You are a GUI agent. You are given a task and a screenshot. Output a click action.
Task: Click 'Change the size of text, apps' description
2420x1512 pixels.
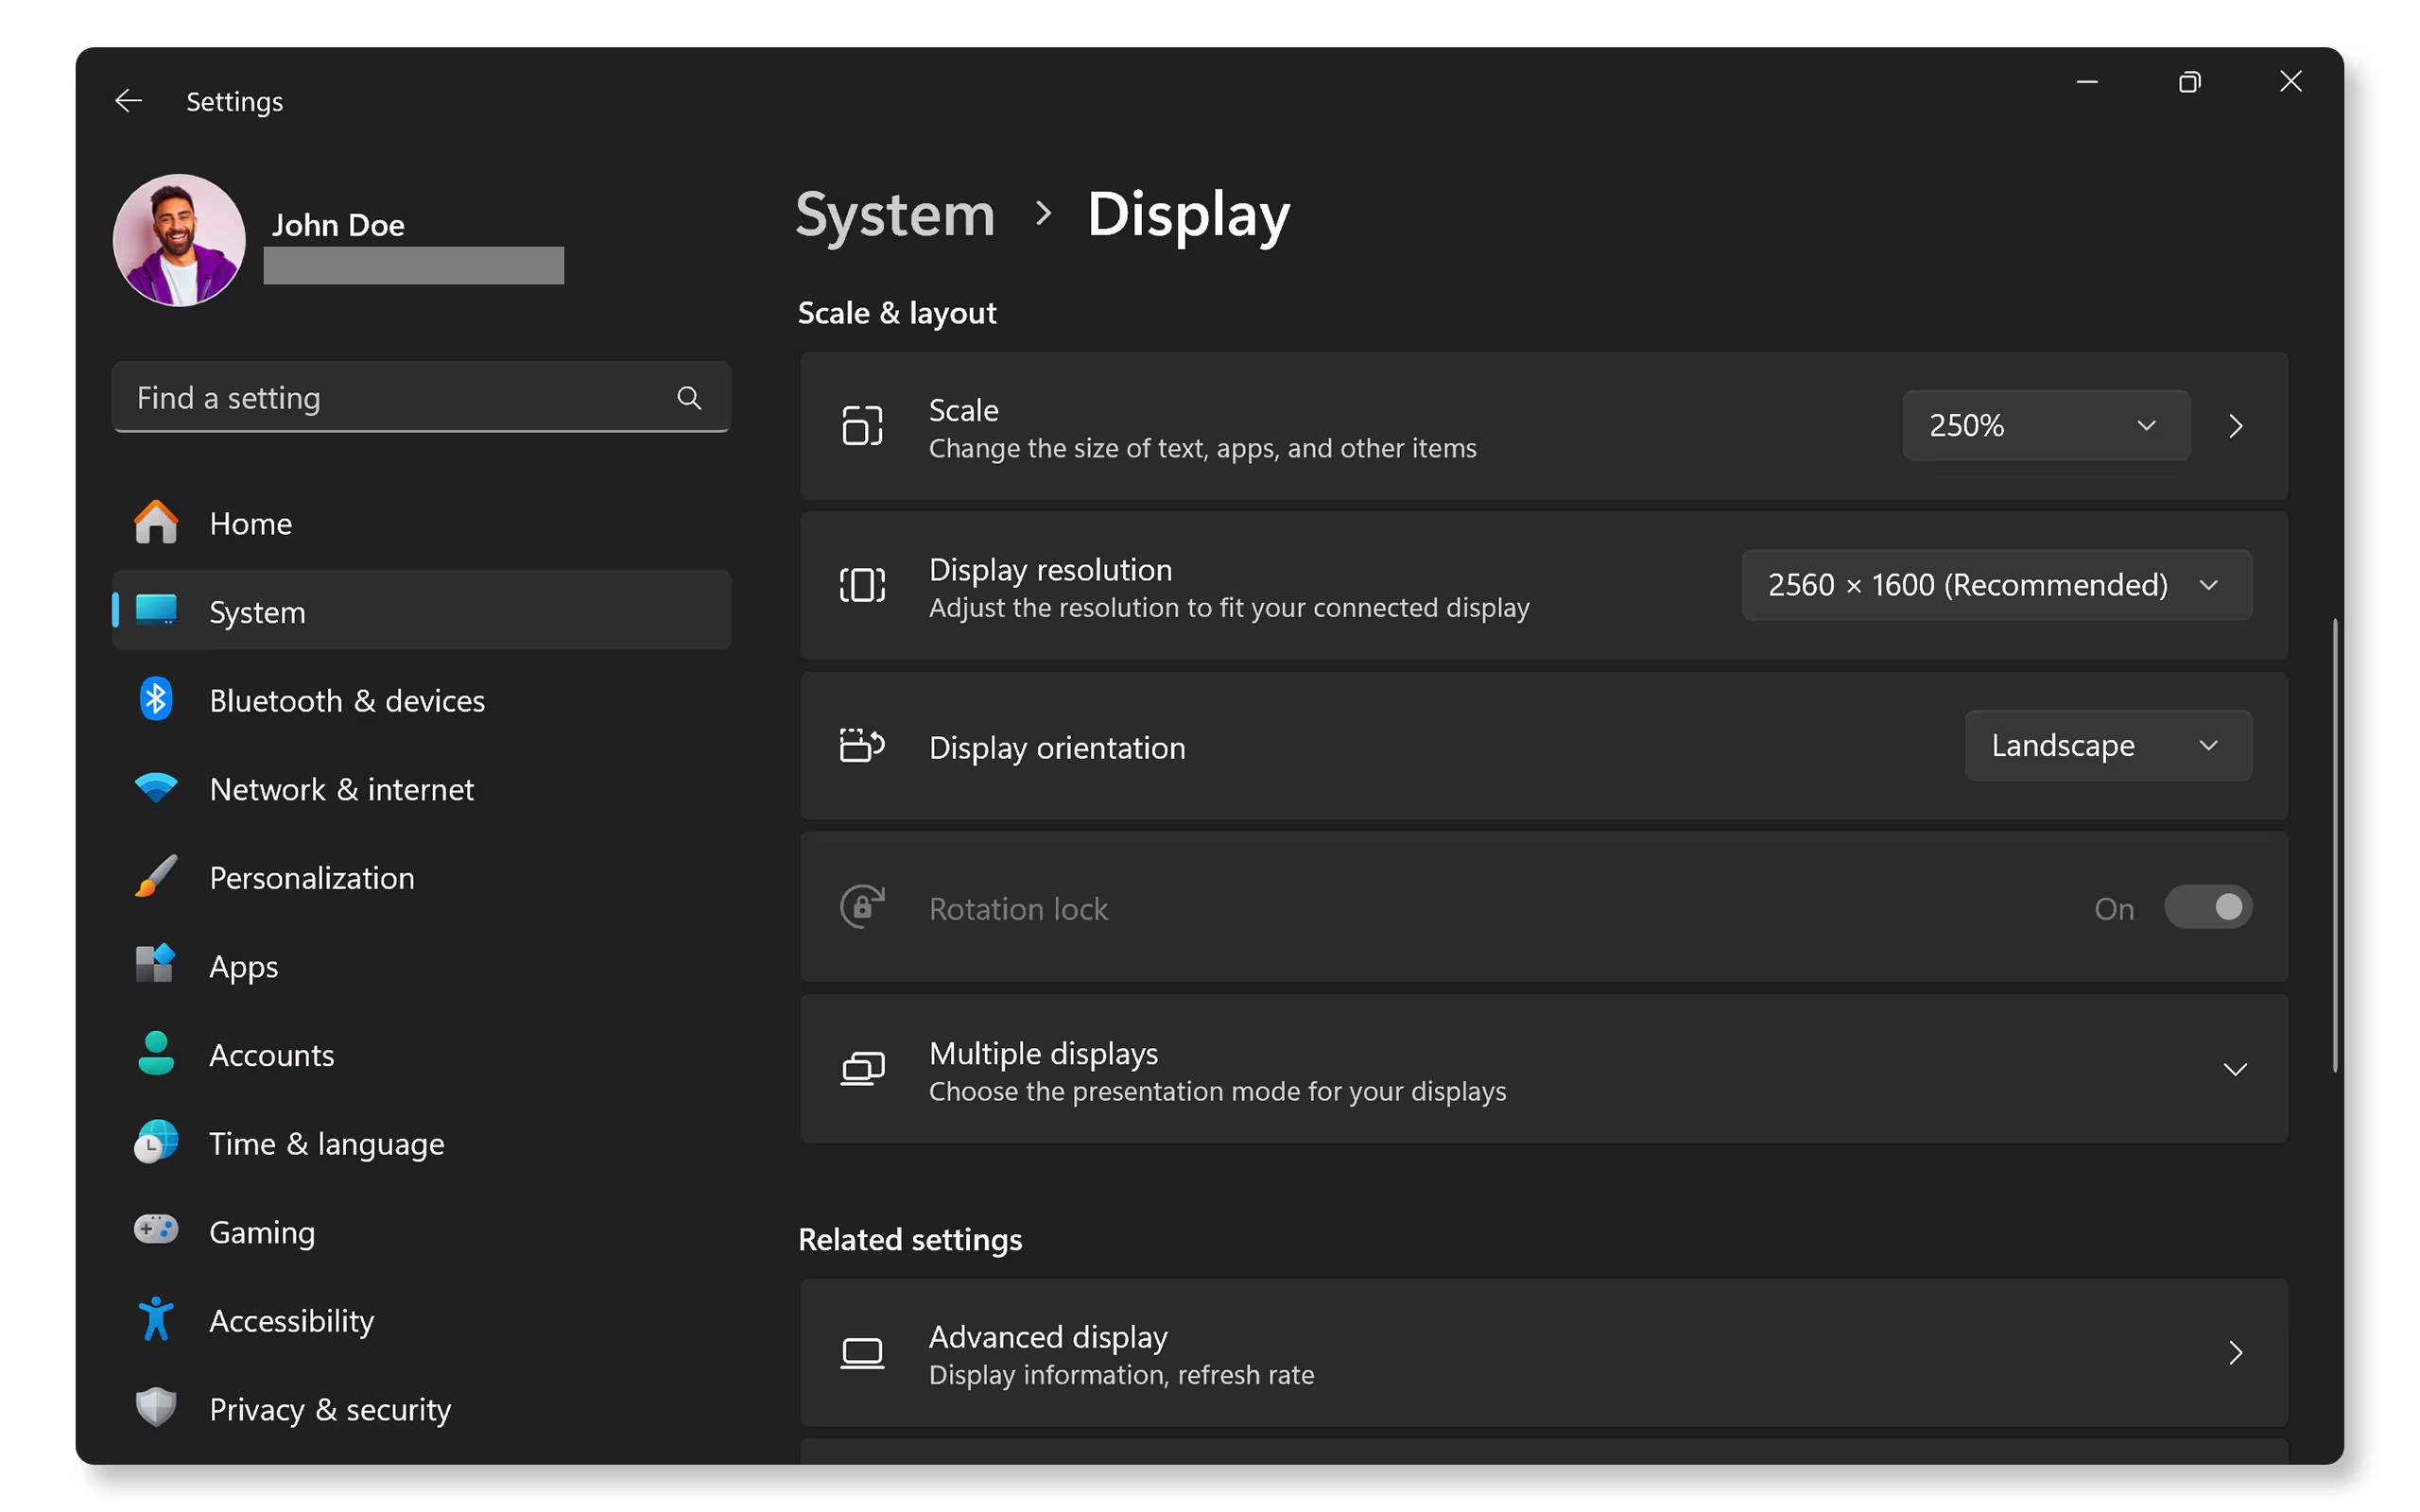1202,448
